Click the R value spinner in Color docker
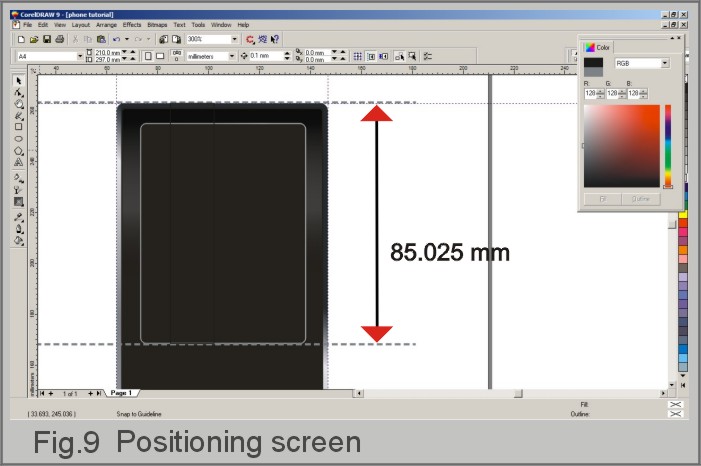This screenshot has width=701, height=466. coord(600,93)
